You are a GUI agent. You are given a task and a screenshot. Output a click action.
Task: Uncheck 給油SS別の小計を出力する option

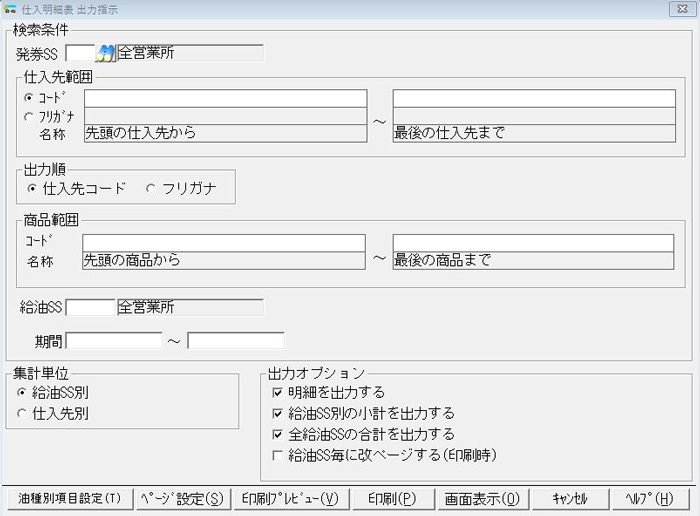pos(278,413)
